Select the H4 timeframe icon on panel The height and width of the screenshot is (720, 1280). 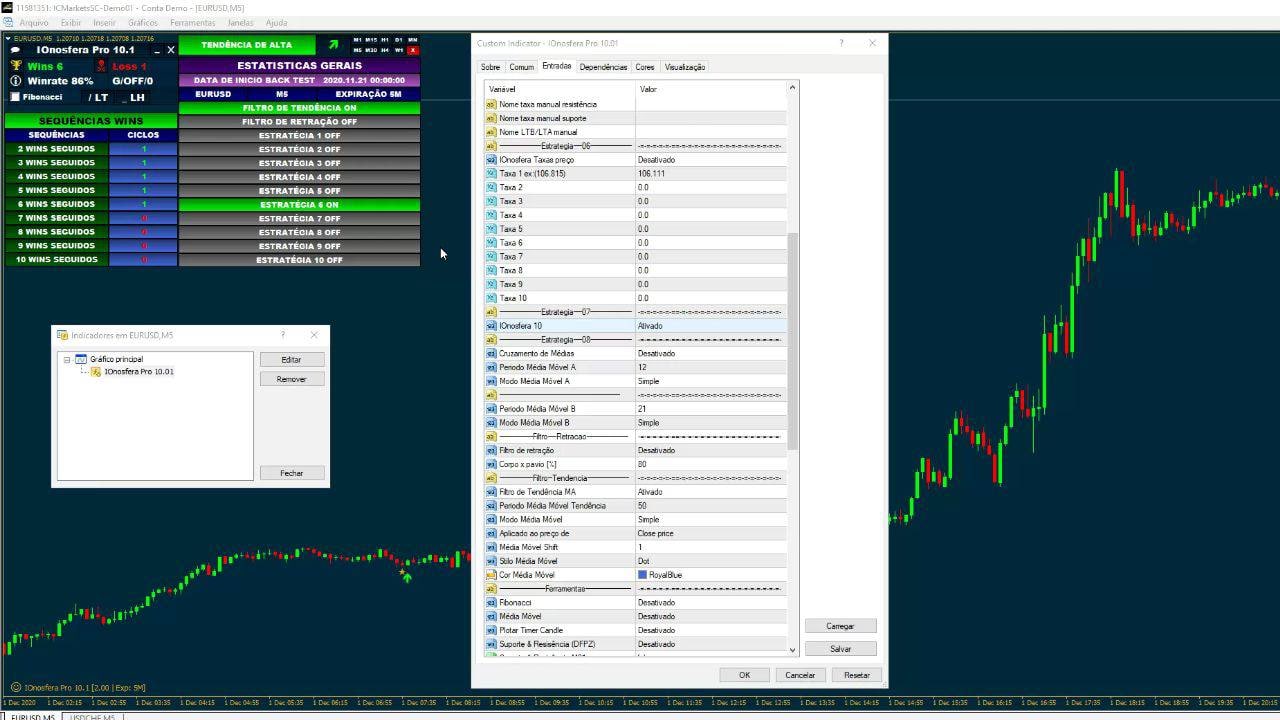click(385, 50)
